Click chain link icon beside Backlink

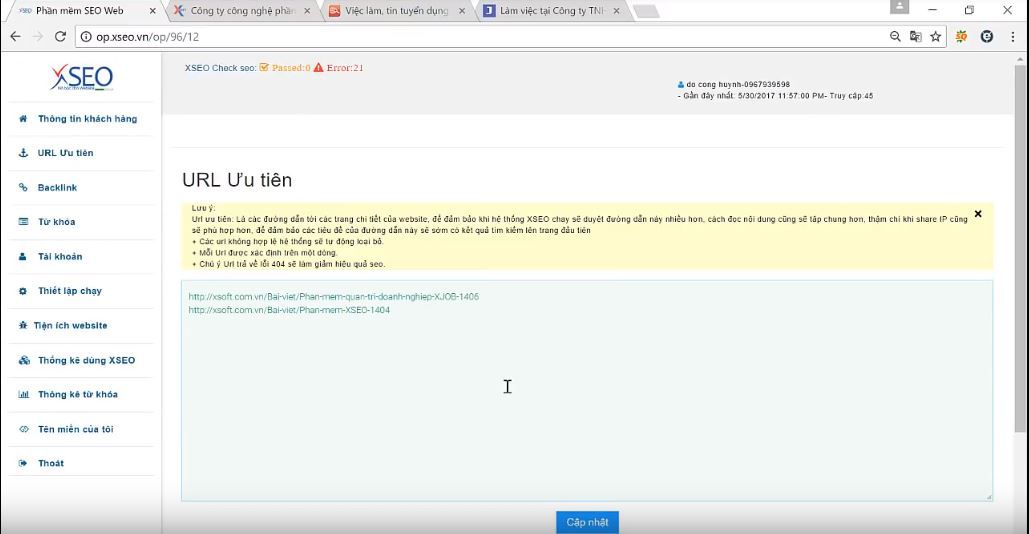click(x=23, y=188)
